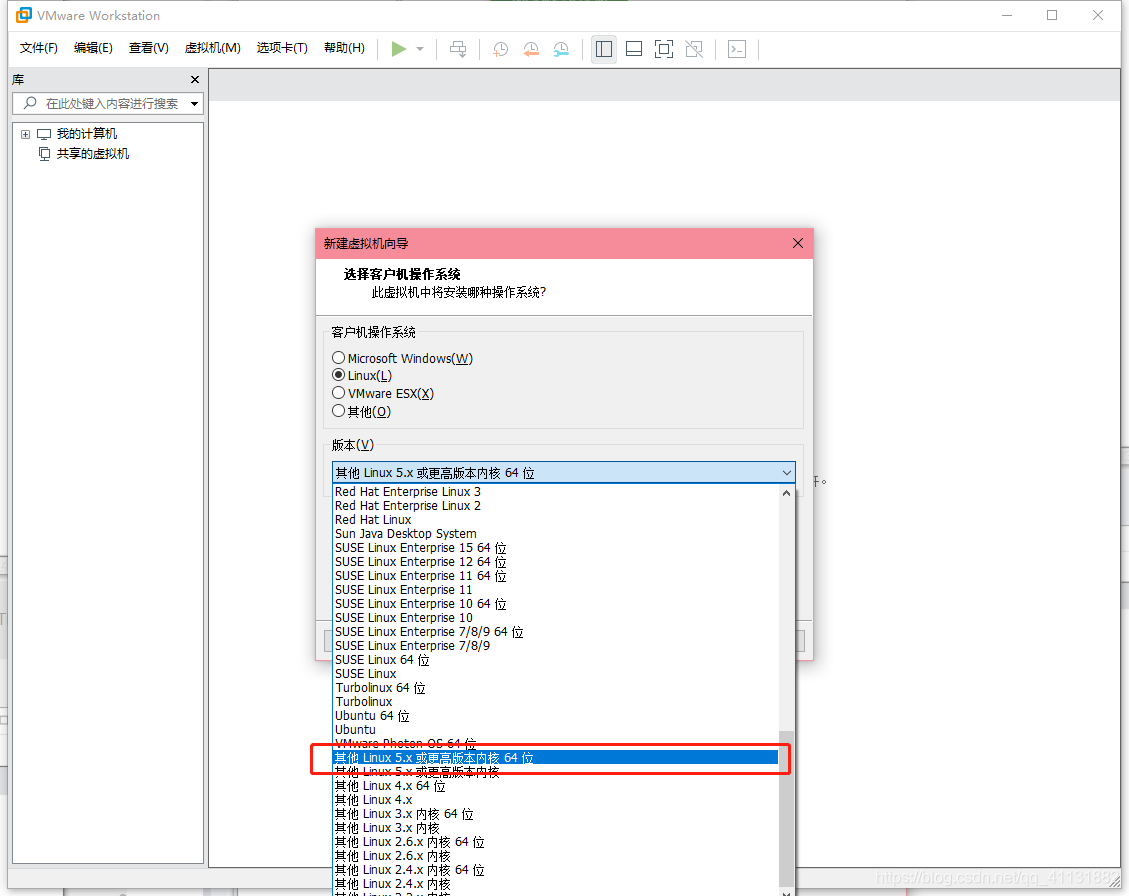
Task: Toggle the library sidebar view icon
Action: [603, 49]
